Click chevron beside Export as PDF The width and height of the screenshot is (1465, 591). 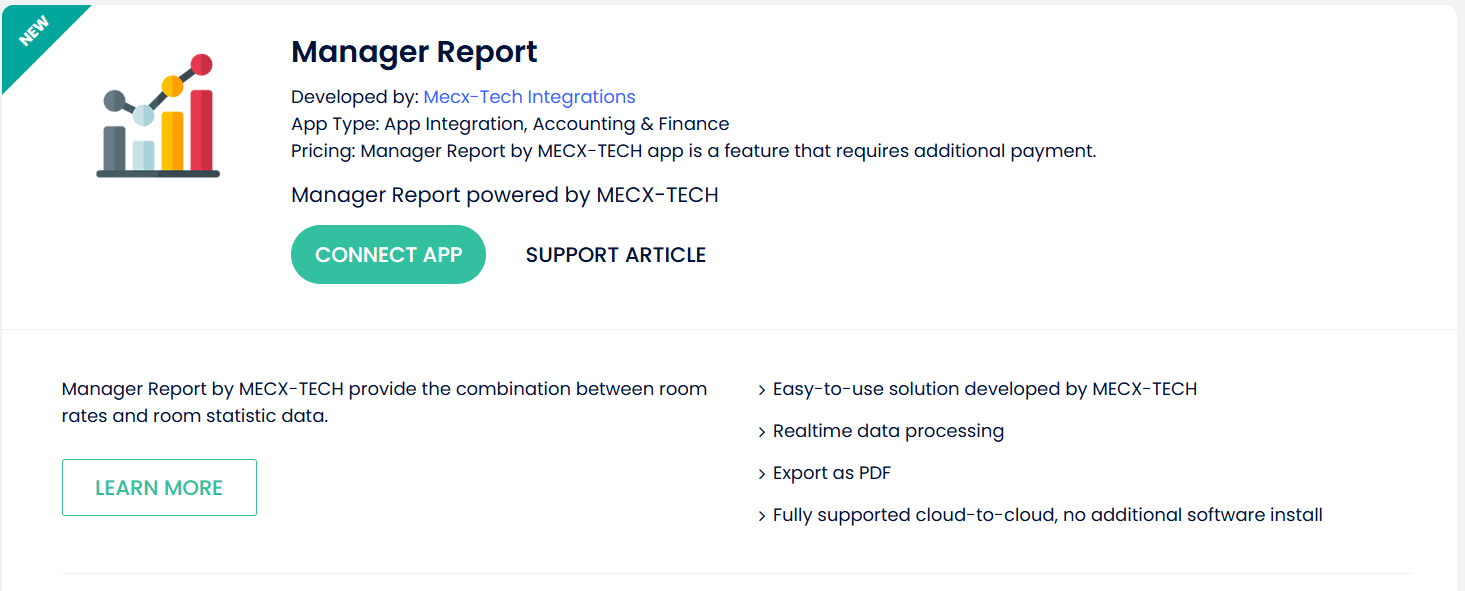762,474
